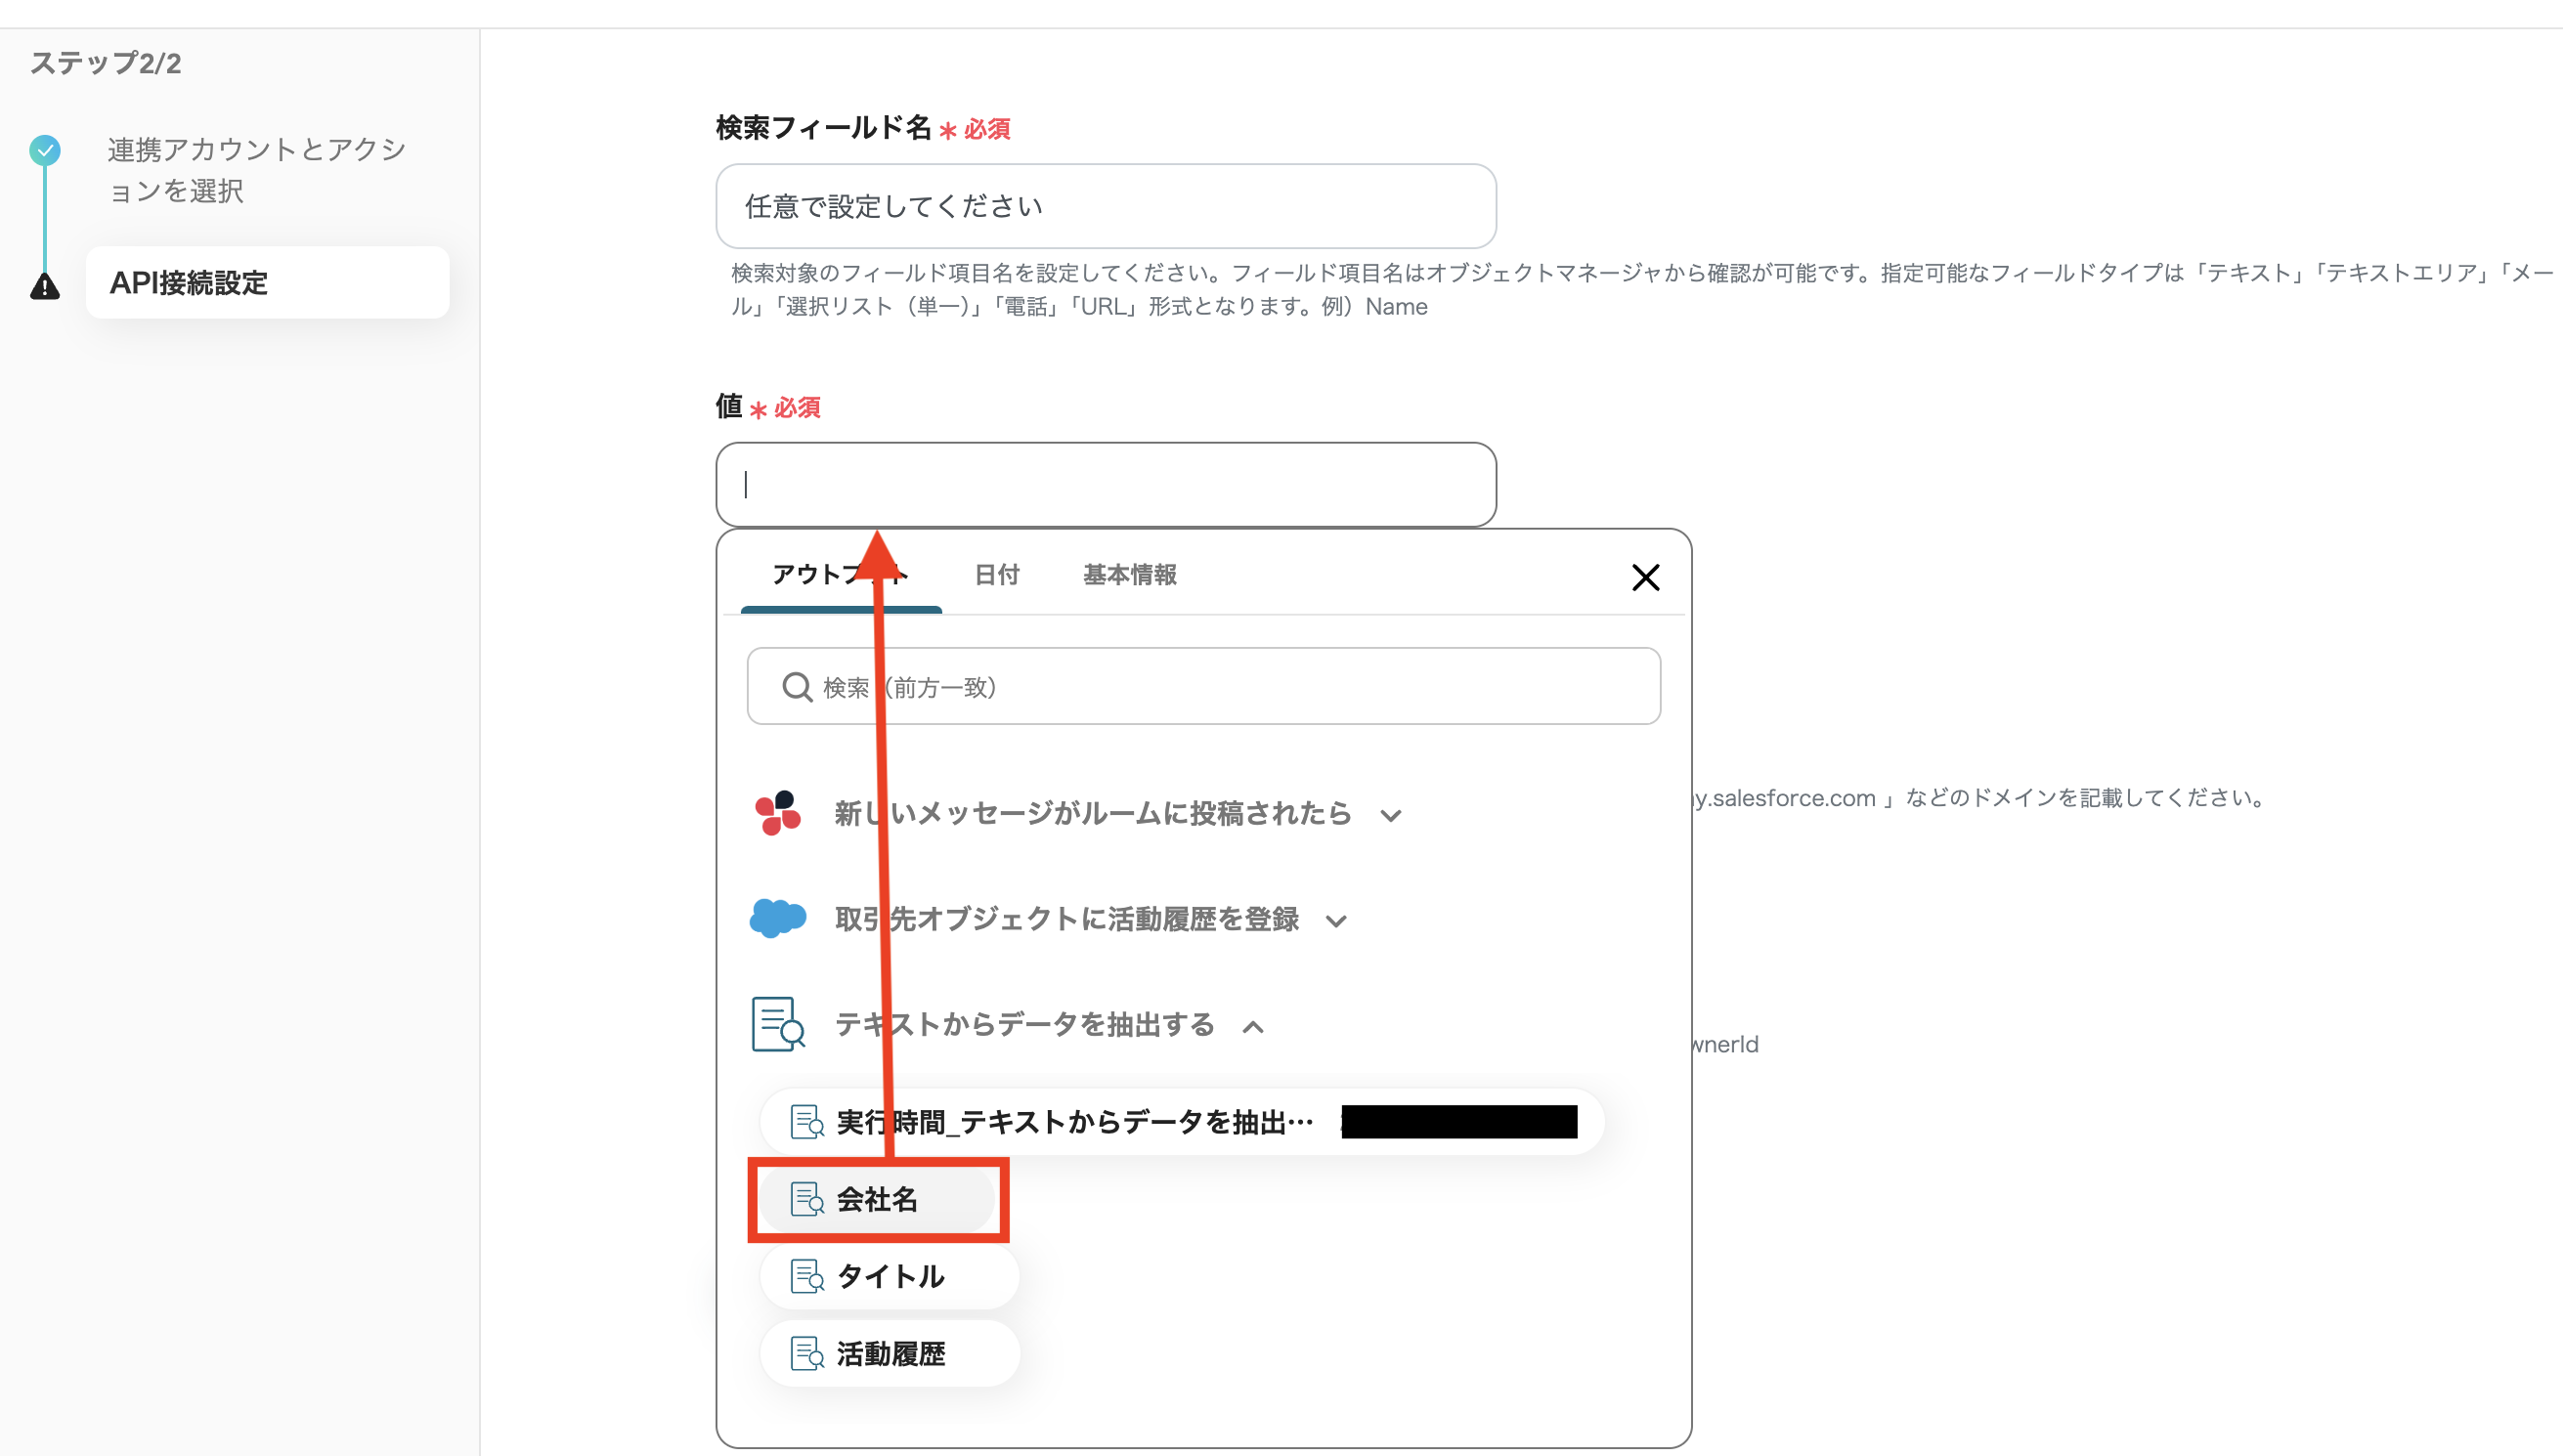Image resolution: width=2563 pixels, height=1456 pixels.
Task: Select the 会社名 output value
Action: click(877, 1199)
